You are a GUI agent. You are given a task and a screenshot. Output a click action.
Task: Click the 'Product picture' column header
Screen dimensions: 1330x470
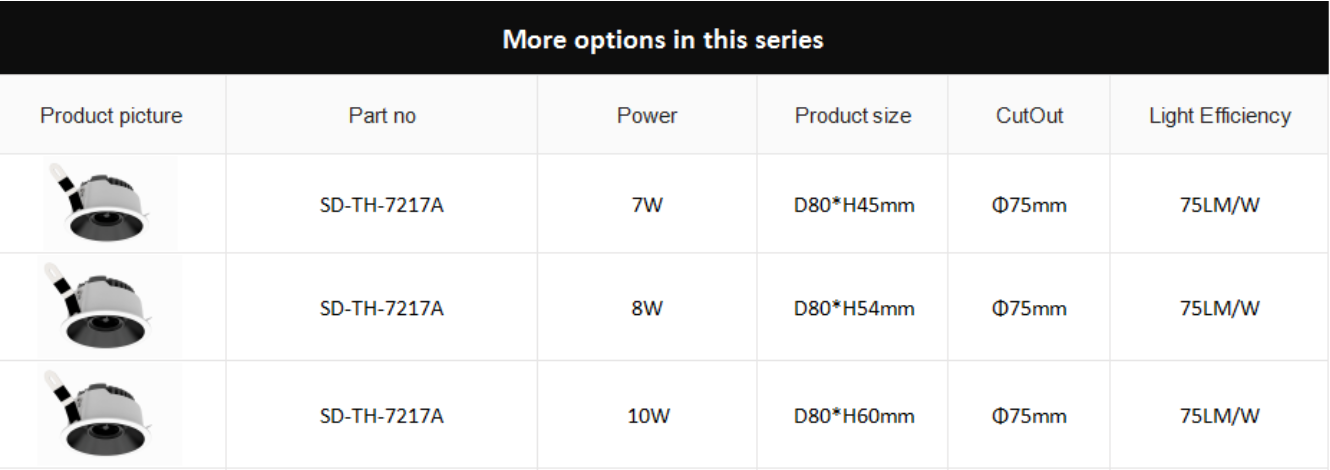(x=111, y=116)
